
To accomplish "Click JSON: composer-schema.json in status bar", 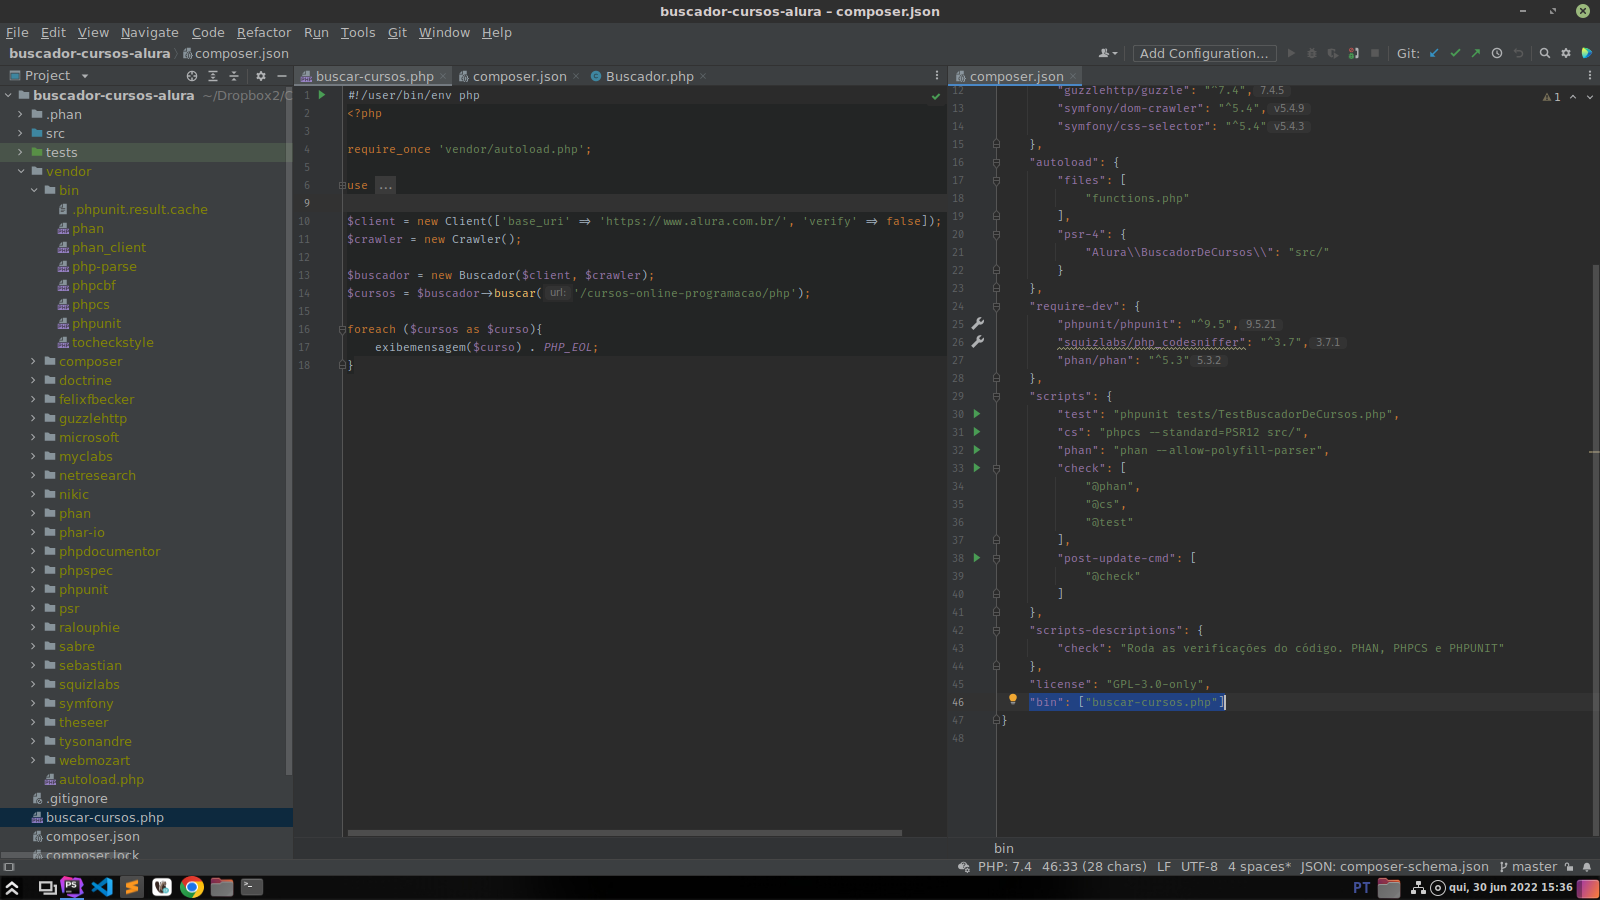I will click(x=1394, y=867).
